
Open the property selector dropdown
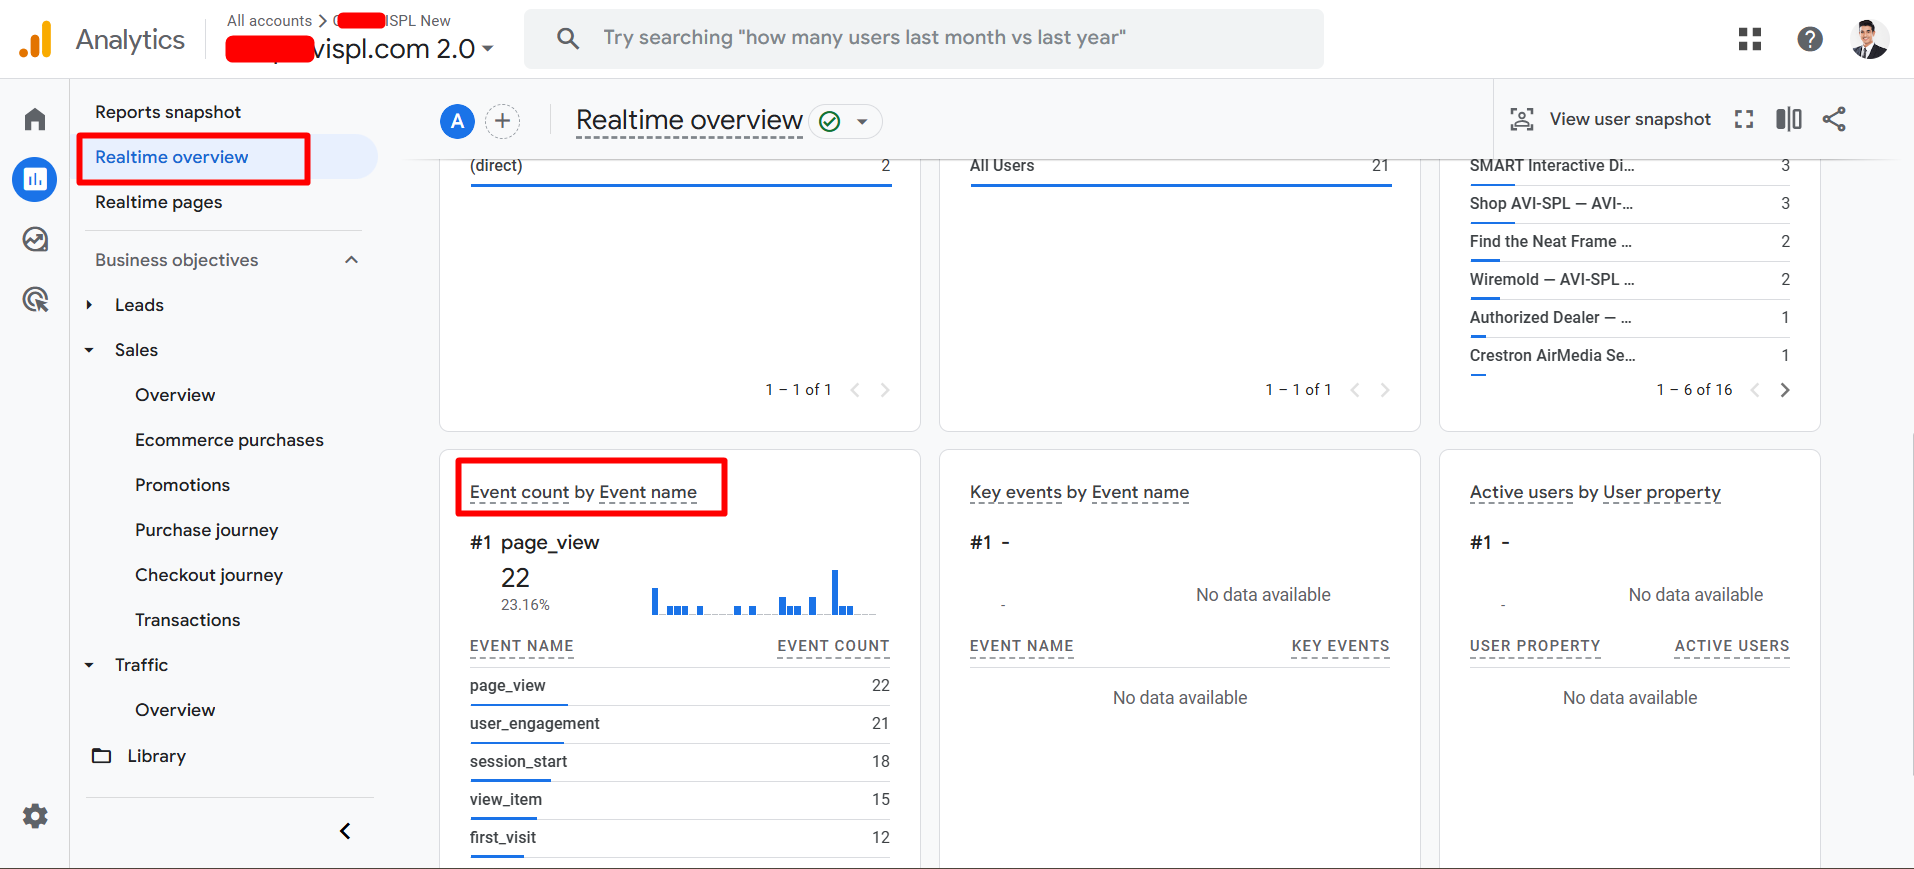tap(487, 49)
